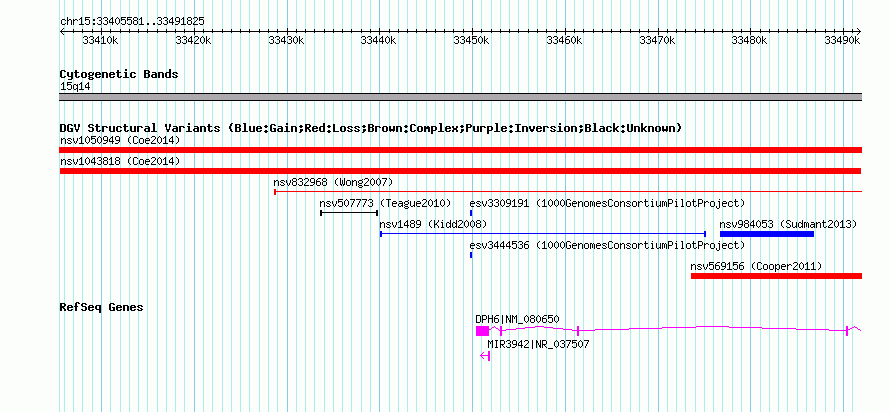Click the nsv507773 (Teague2010) label
The width and height of the screenshot is (890, 412).
pyautogui.click(x=385, y=203)
